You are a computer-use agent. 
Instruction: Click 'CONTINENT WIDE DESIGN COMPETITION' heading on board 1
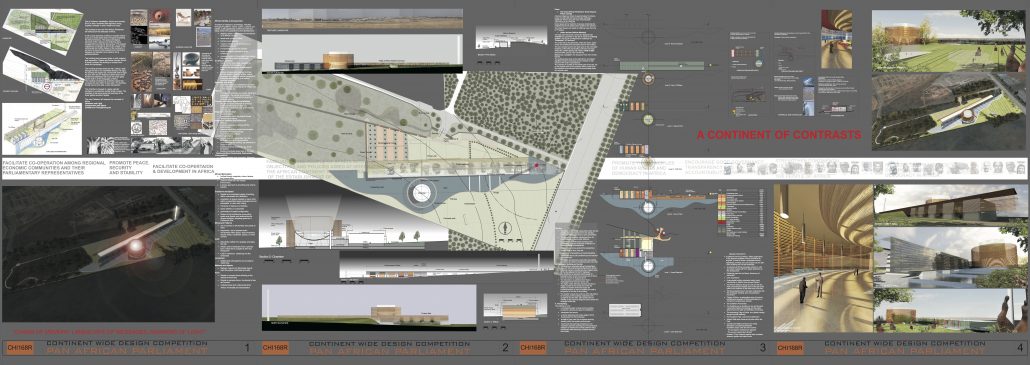coord(128,343)
